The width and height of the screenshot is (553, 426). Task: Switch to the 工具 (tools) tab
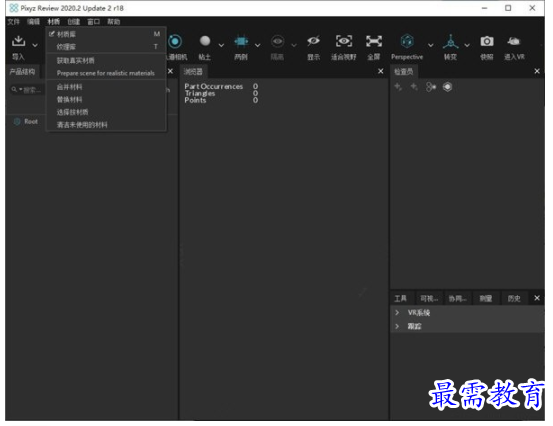coord(401,299)
